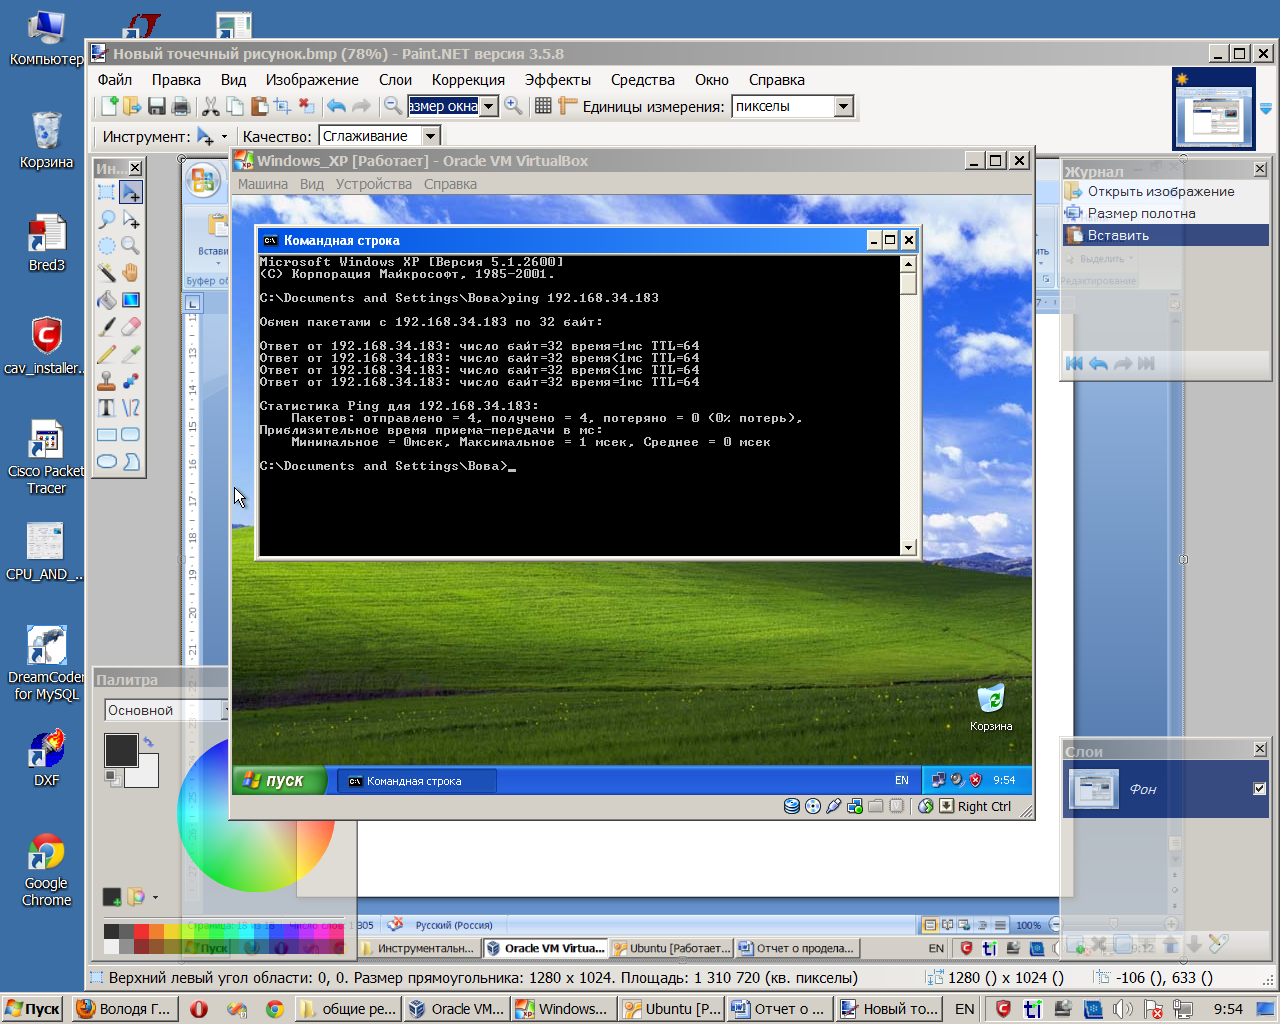Undo the last action

(336, 106)
